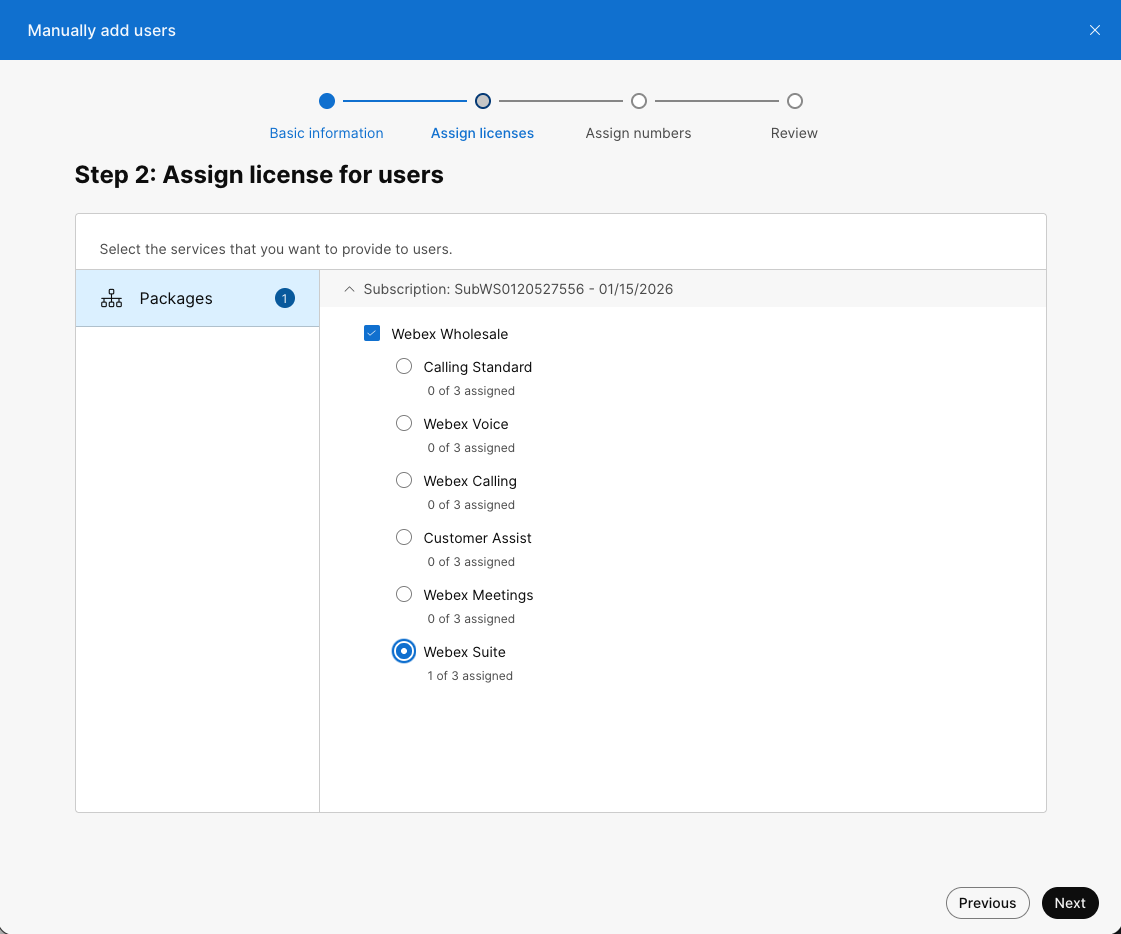The width and height of the screenshot is (1121, 934).
Task: Select the Webex Meetings license option
Action: (404, 594)
